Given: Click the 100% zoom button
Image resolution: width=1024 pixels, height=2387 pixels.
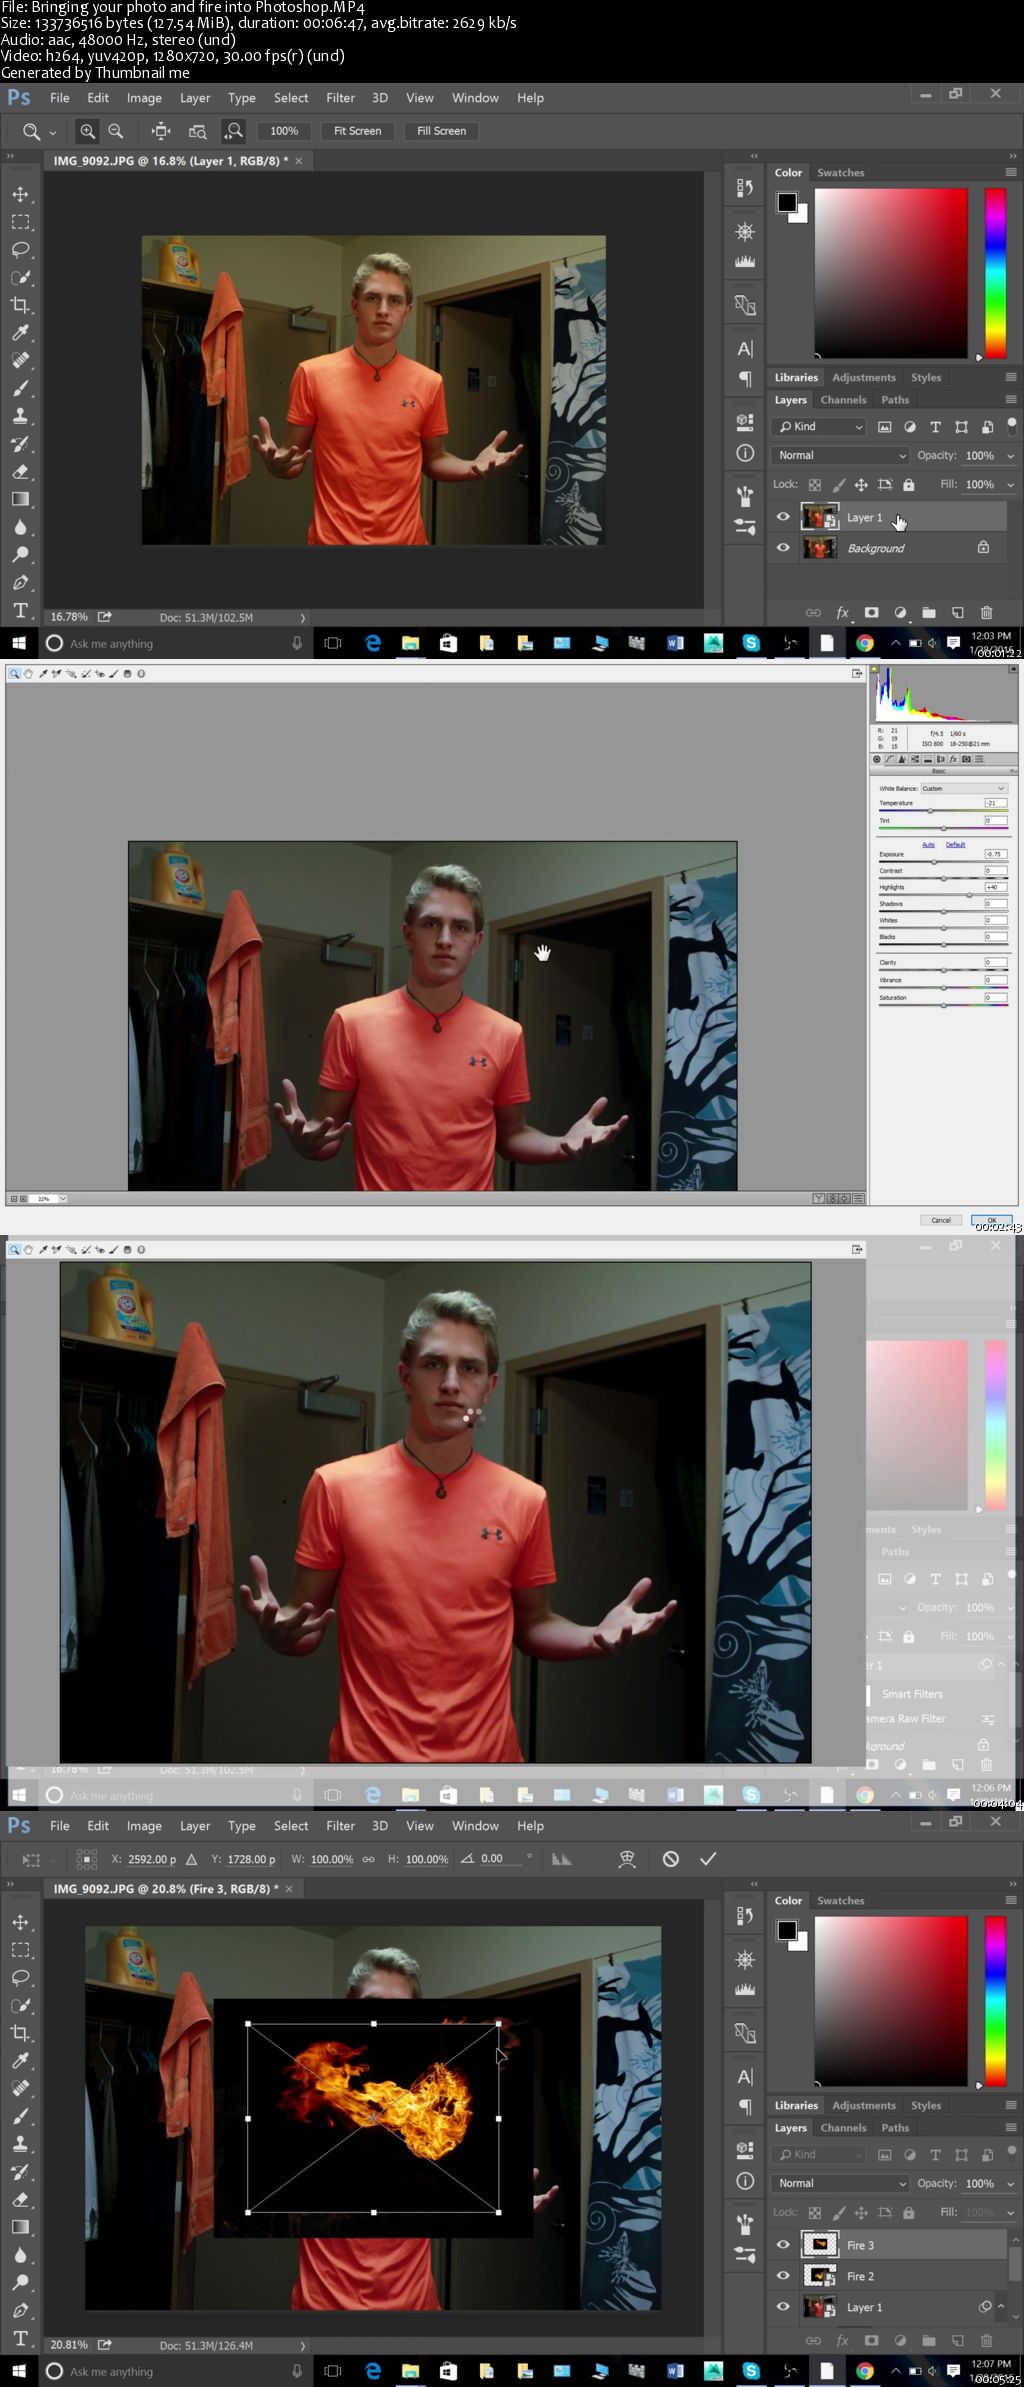Looking at the screenshot, I should [284, 131].
